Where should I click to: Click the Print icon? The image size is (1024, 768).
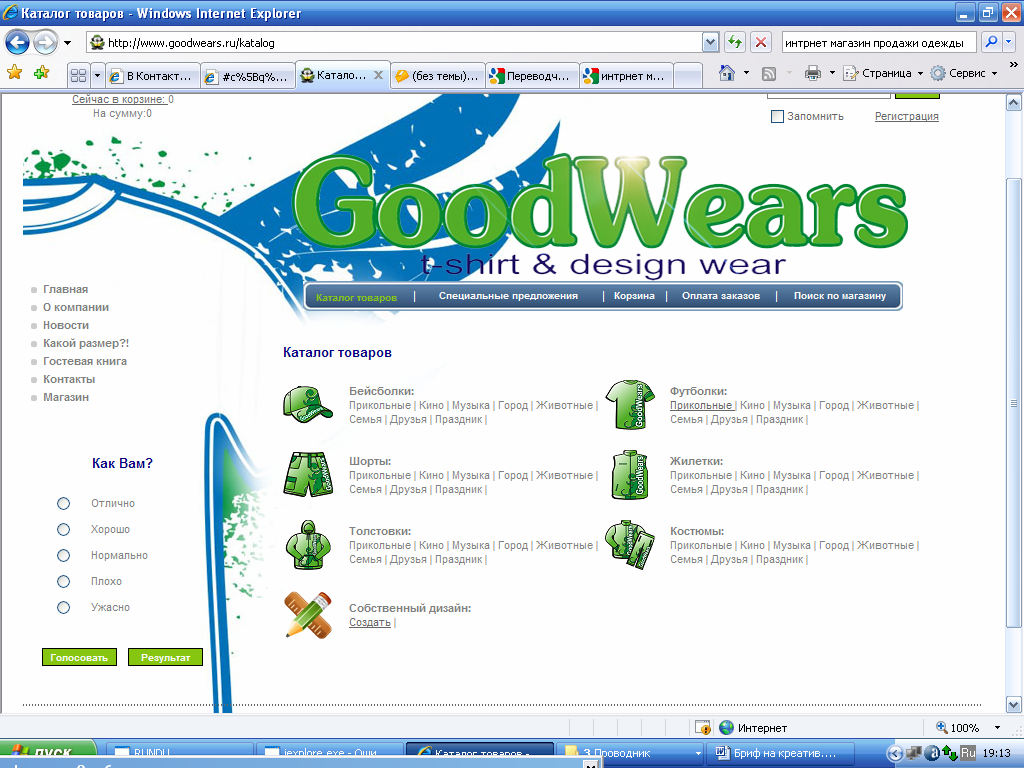[x=812, y=73]
